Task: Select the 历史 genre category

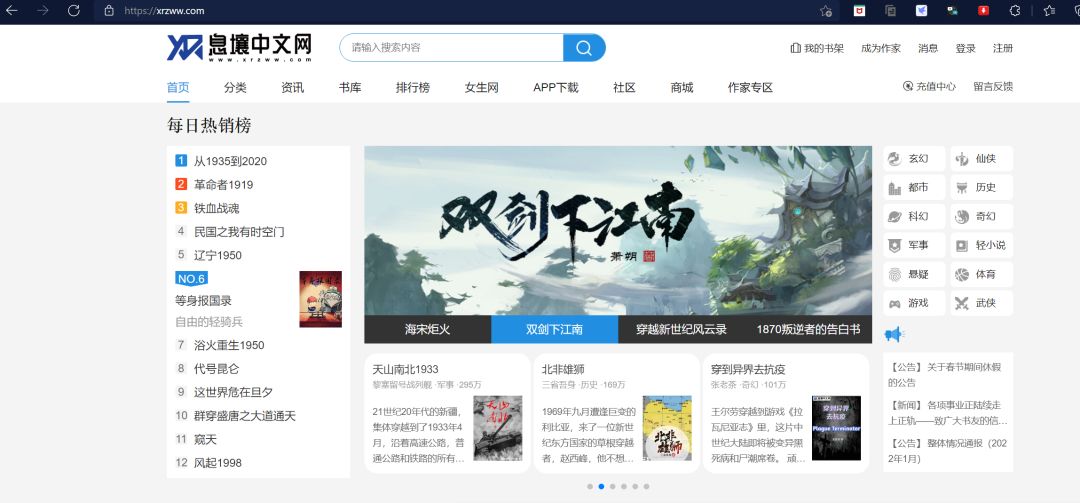Action: click(982, 187)
